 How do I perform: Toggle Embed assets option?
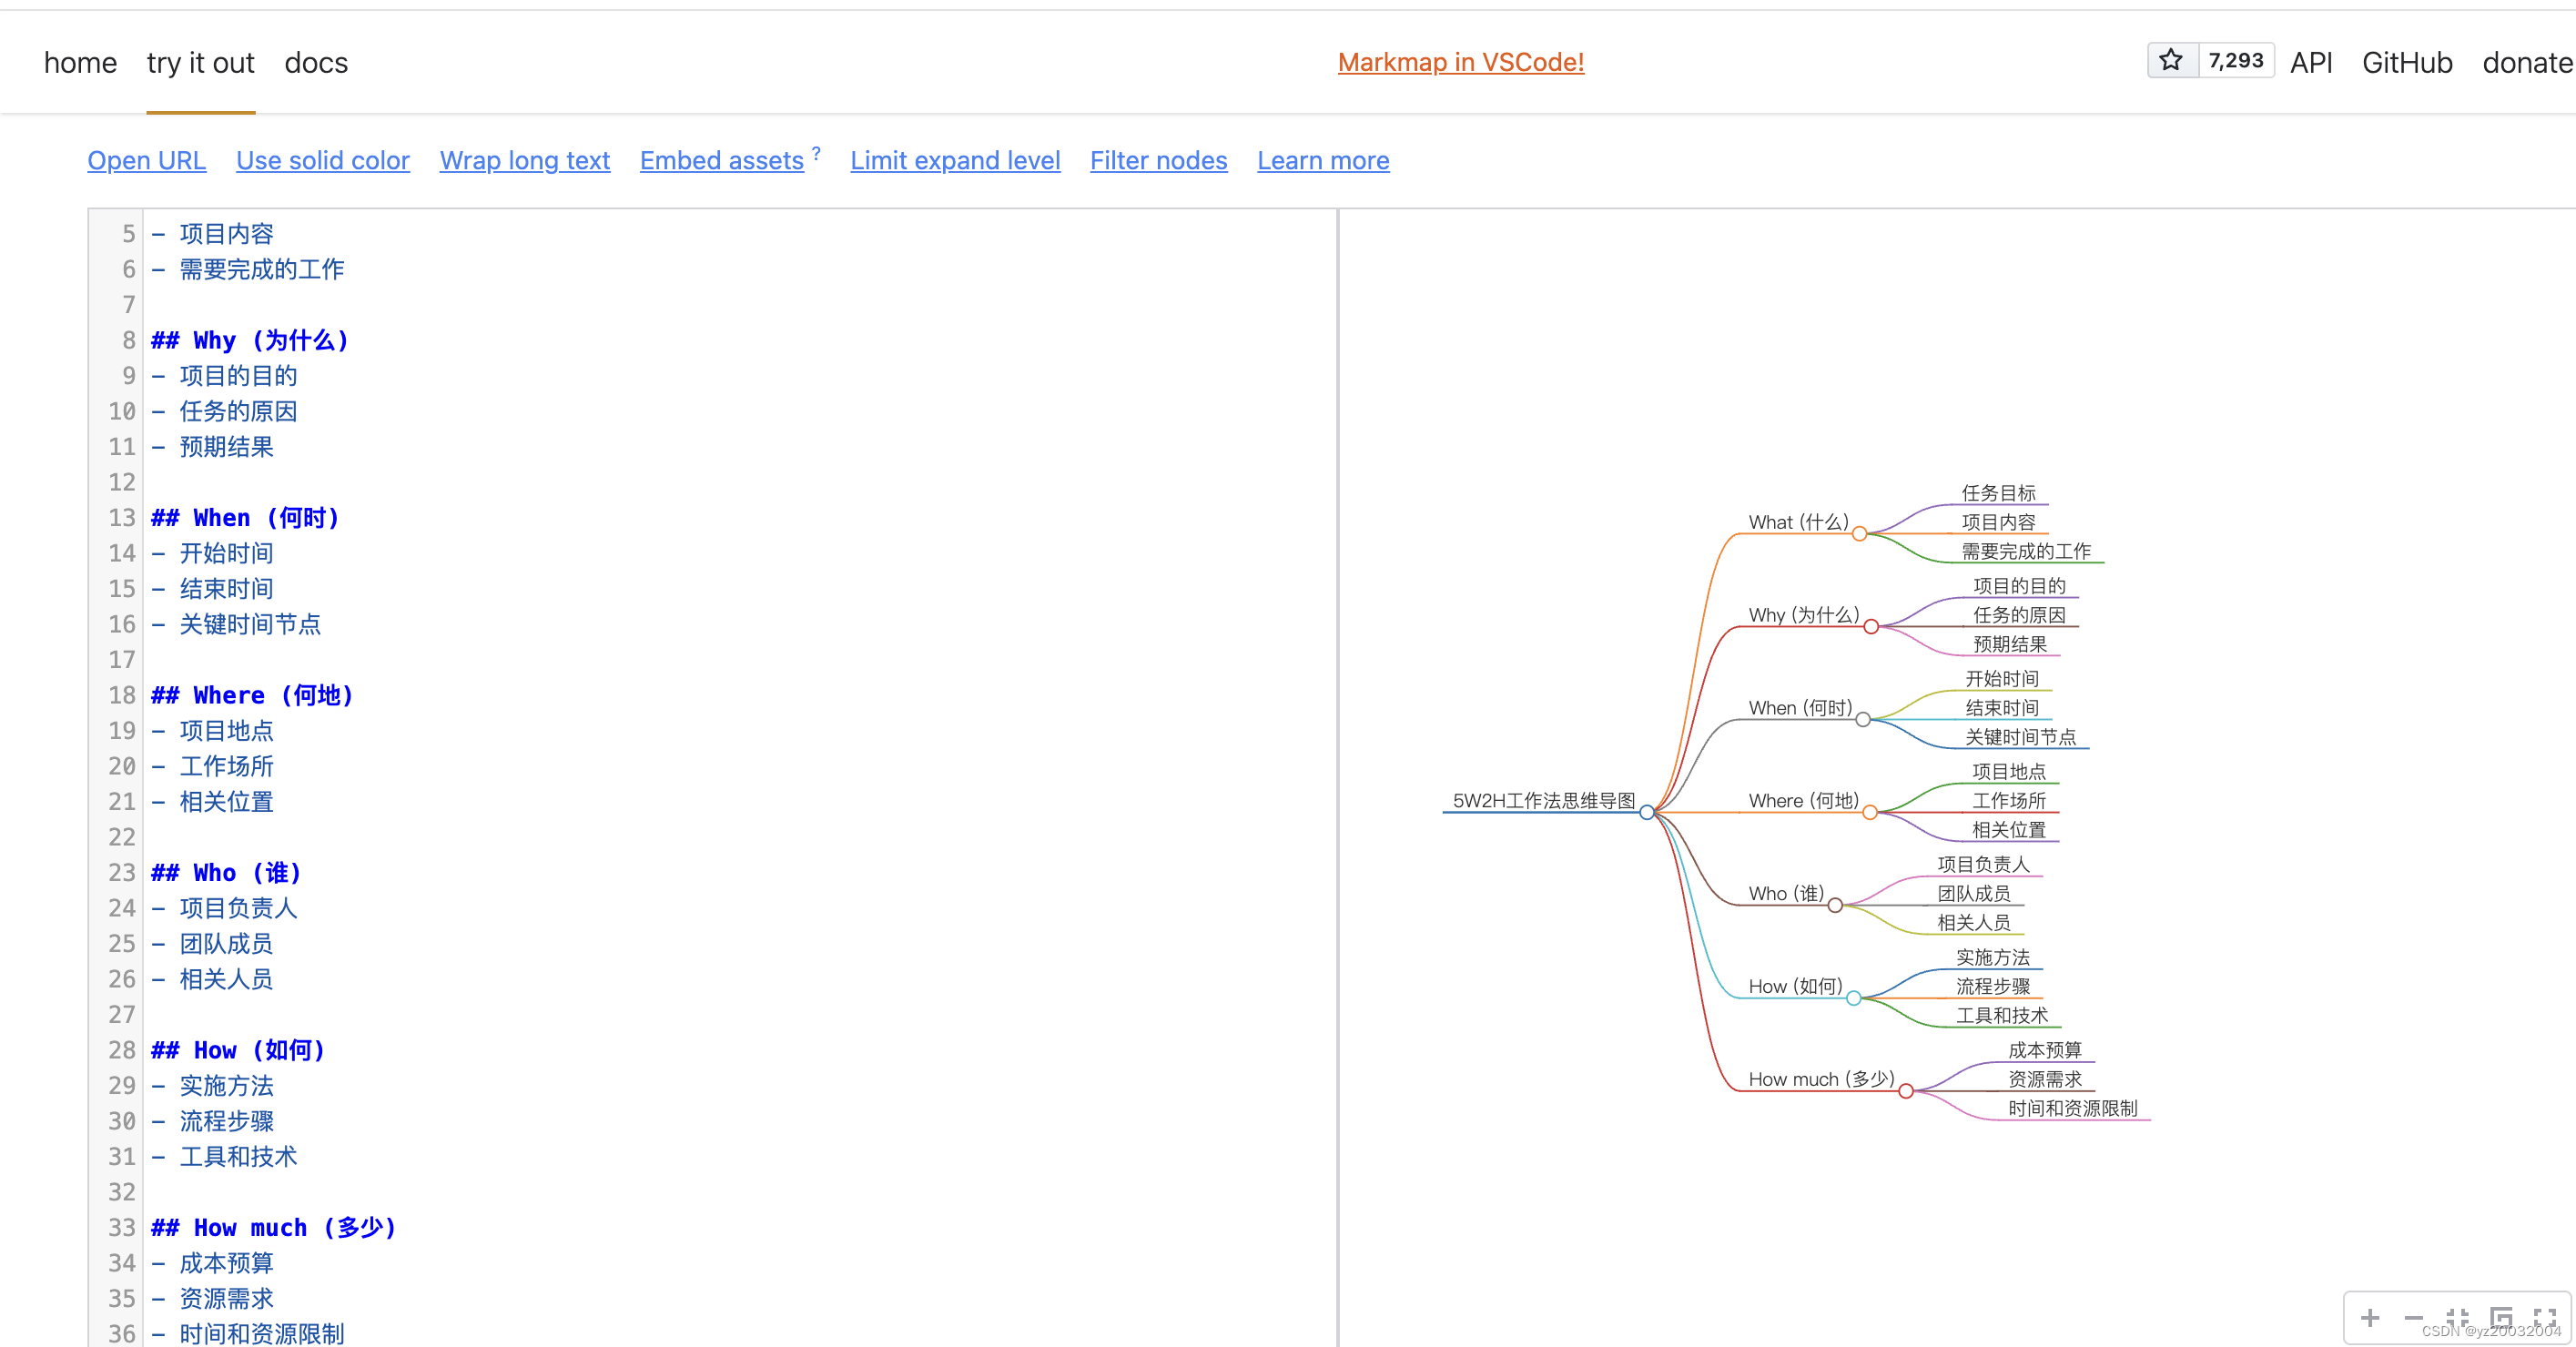[721, 160]
